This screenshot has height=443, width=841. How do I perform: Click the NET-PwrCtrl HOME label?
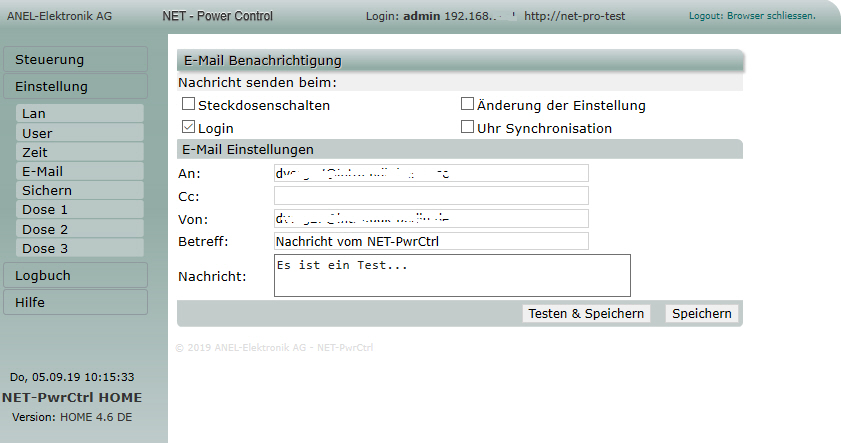tap(72, 397)
